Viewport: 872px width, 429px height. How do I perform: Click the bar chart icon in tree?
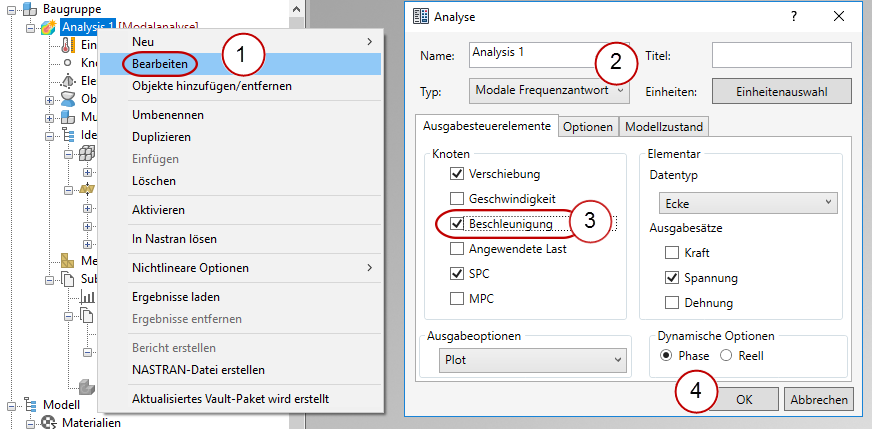87,297
